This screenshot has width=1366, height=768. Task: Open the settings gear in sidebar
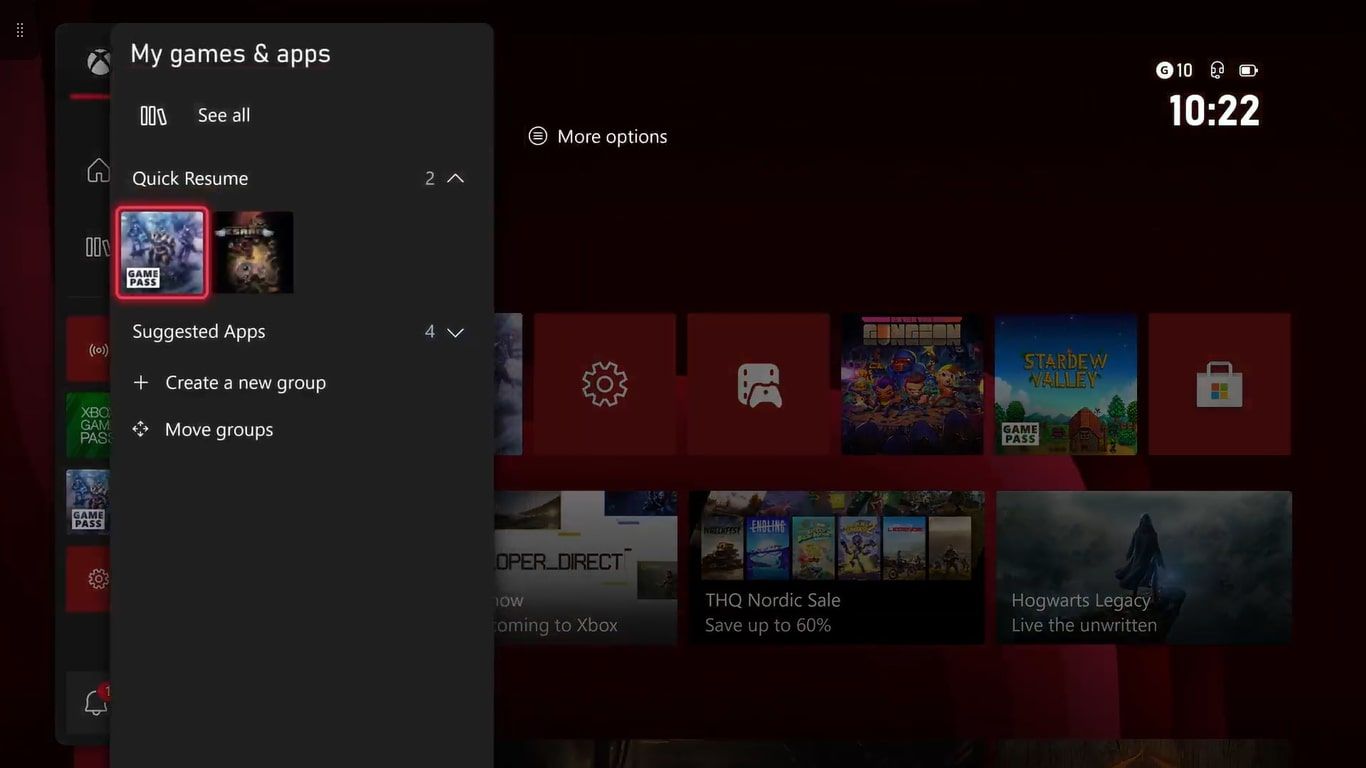[x=89, y=578]
